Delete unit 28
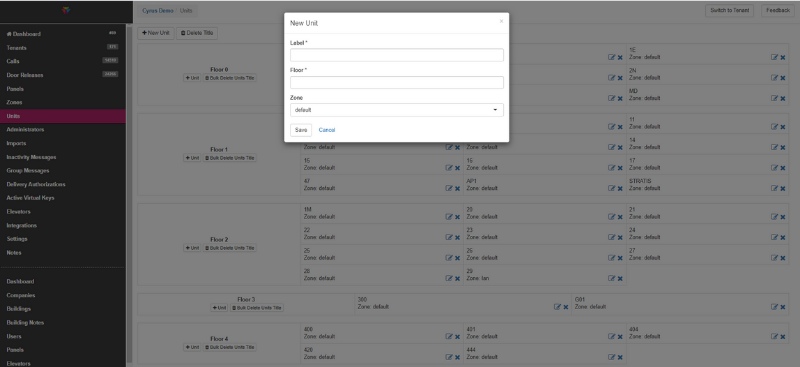The height and width of the screenshot is (367, 800). [457, 279]
